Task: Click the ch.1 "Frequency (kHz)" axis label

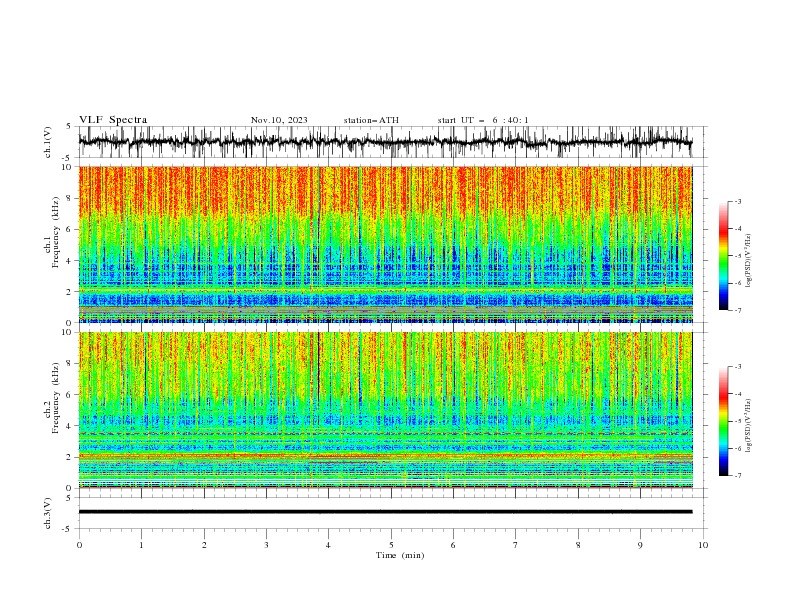Action: pos(56,233)
